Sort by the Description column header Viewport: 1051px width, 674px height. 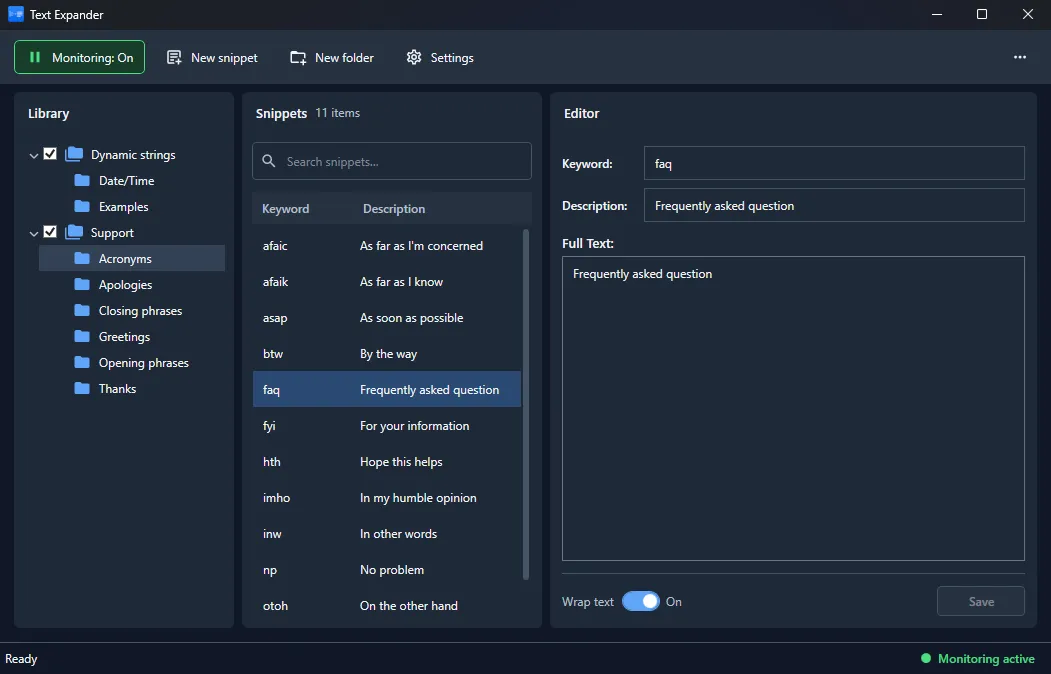click(x=394, y=208)
